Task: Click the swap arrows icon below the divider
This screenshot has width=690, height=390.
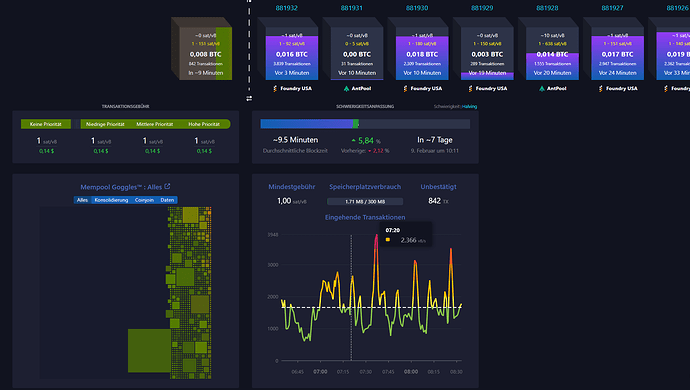Action: click(249, 99)
